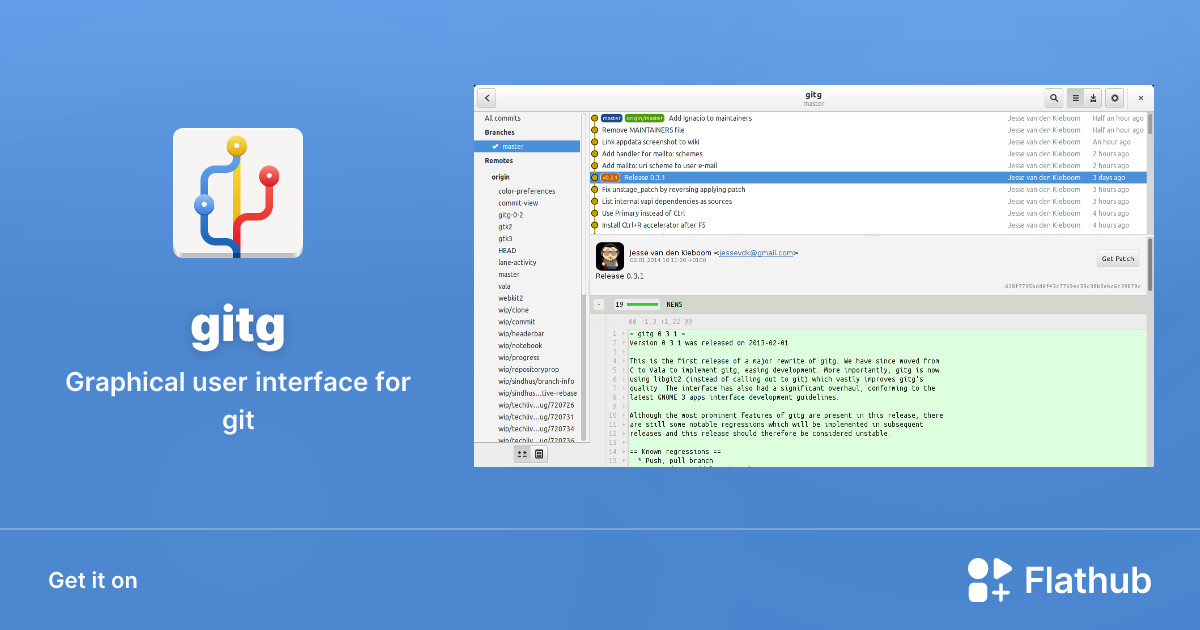
Task: Switch to the commit download-arrow view icon
Action: click(1093, 98)
